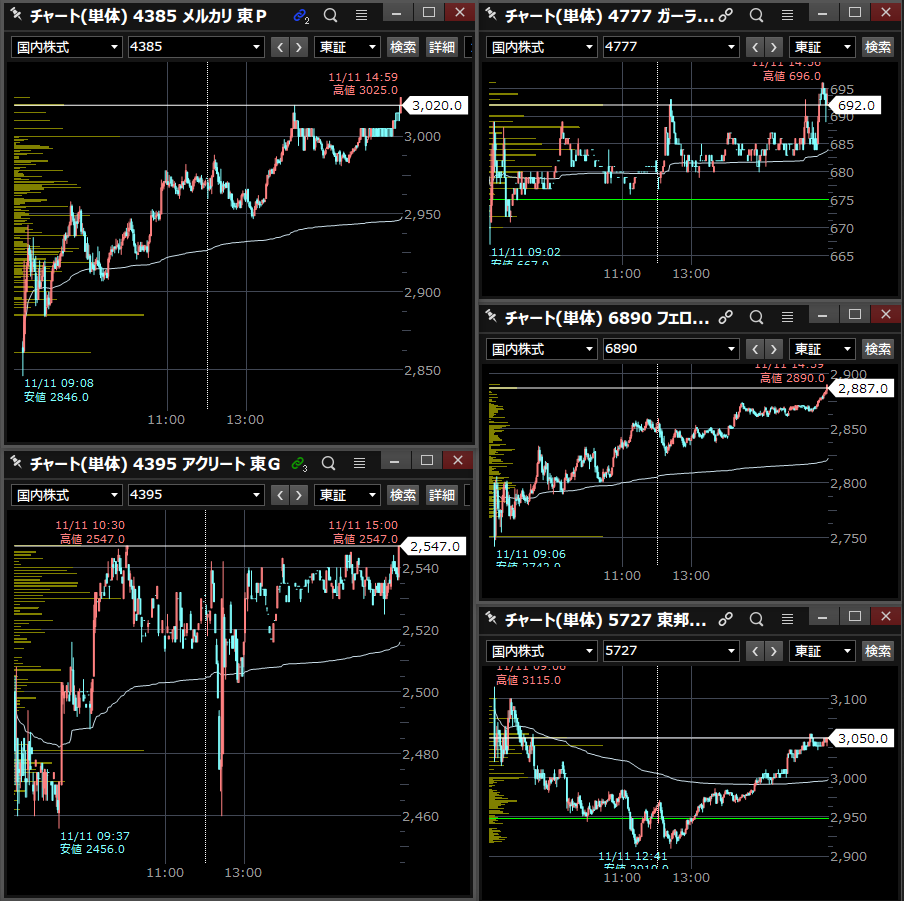Click the chain link icon in the 6890 chart

point(727,318)
